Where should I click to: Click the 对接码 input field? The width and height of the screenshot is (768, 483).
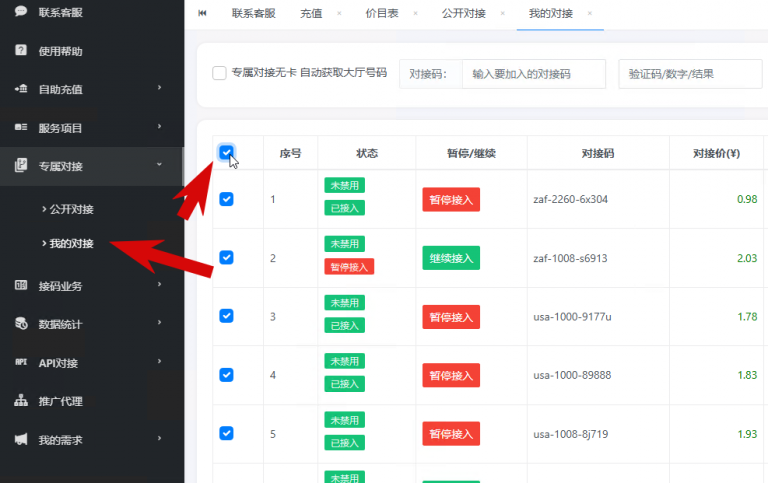coord(534,74)
